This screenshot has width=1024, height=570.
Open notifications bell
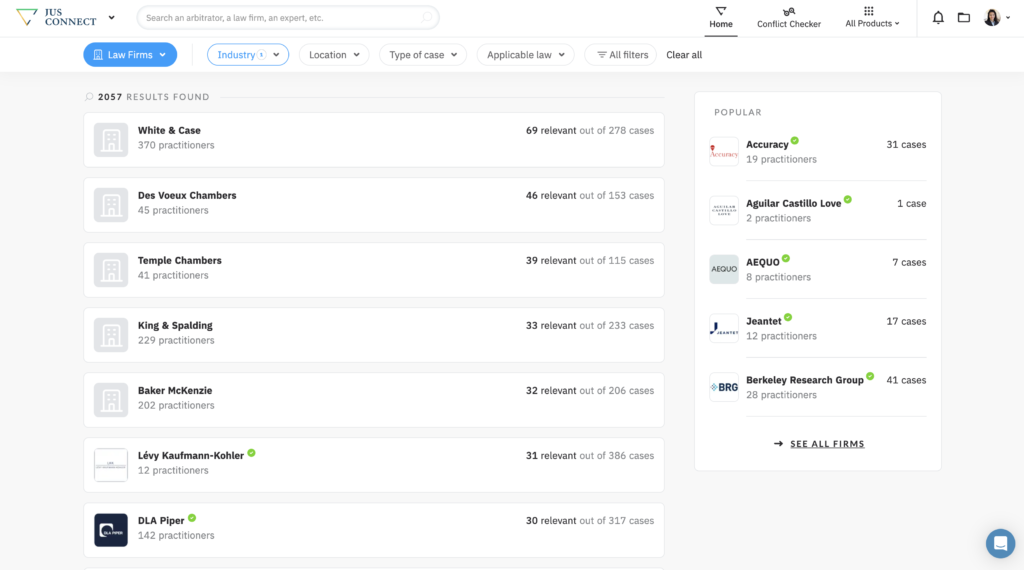[938, 18]
